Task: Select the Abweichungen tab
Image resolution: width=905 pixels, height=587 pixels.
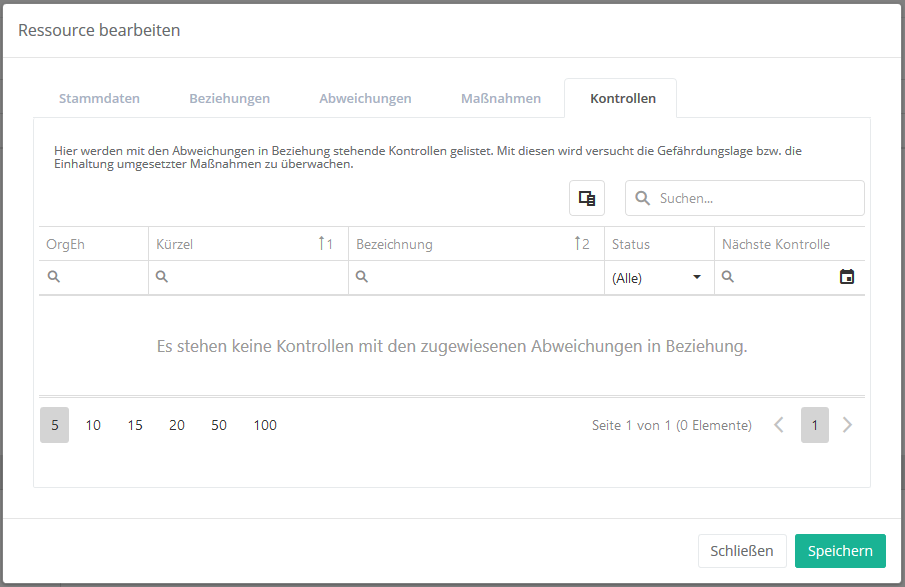Action: [x=365, y=98]
